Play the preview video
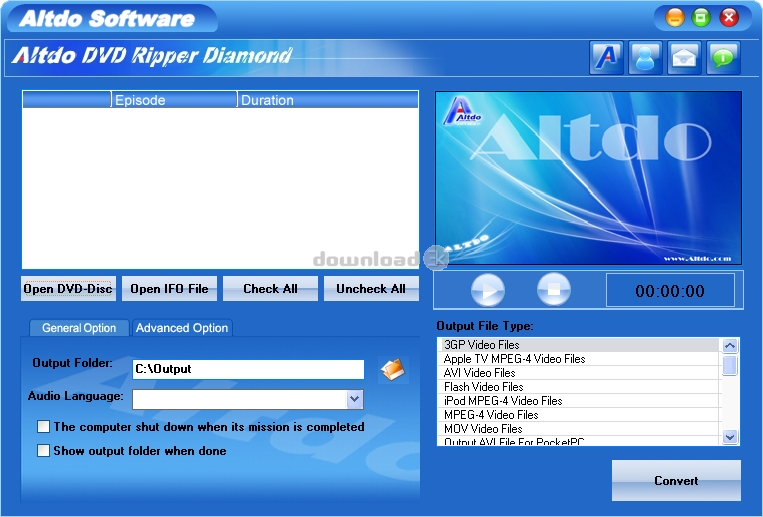Viewport: 763px width, 517px height. pos(488,290)
